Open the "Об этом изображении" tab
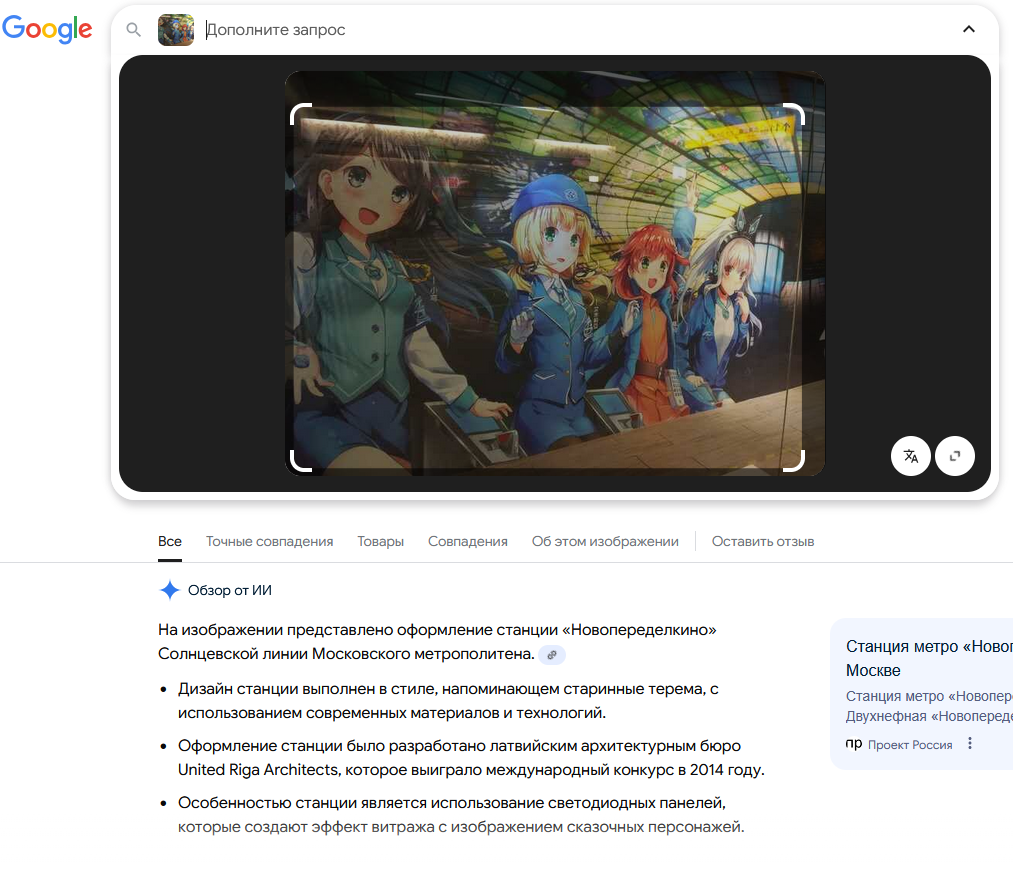 pyautogui.click(x=604, y=541)
